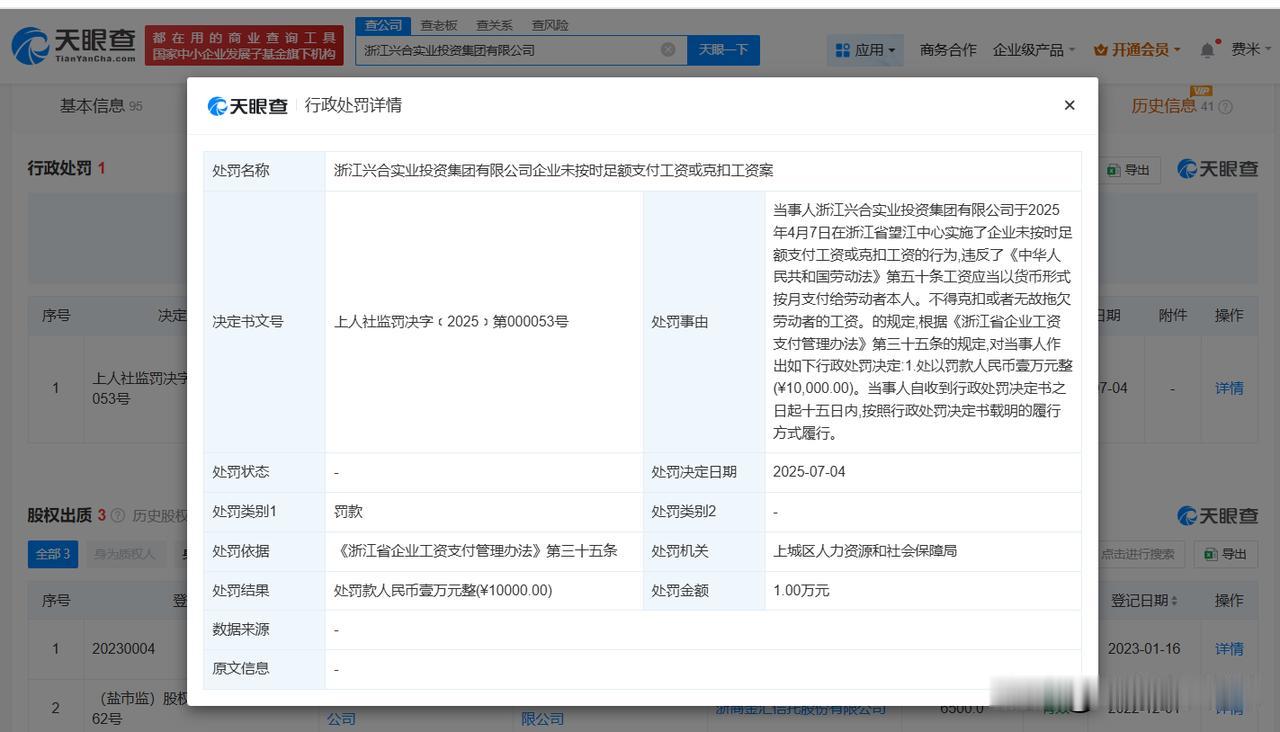Image resolution: width=1280 pixels, height=732 pixels.
Task: Export the 行政处罚 table via 导出
Action: [1128, 170]
